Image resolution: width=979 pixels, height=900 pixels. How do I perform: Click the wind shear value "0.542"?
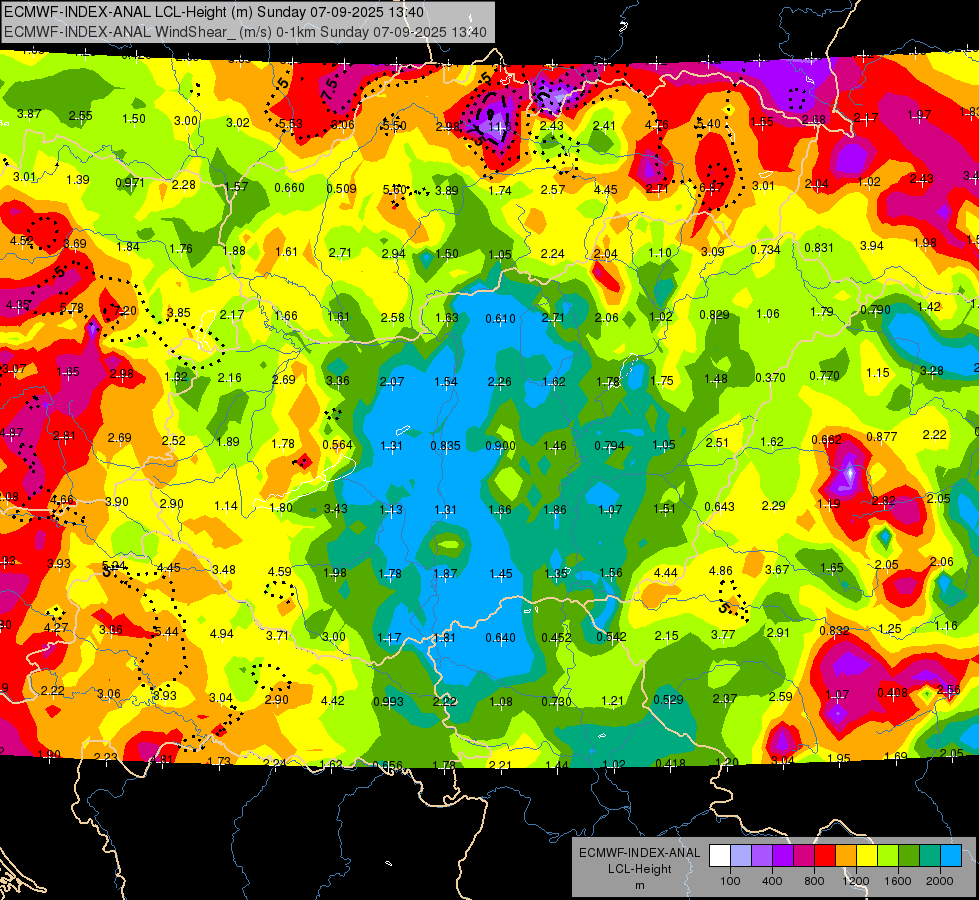coord(612,636)
